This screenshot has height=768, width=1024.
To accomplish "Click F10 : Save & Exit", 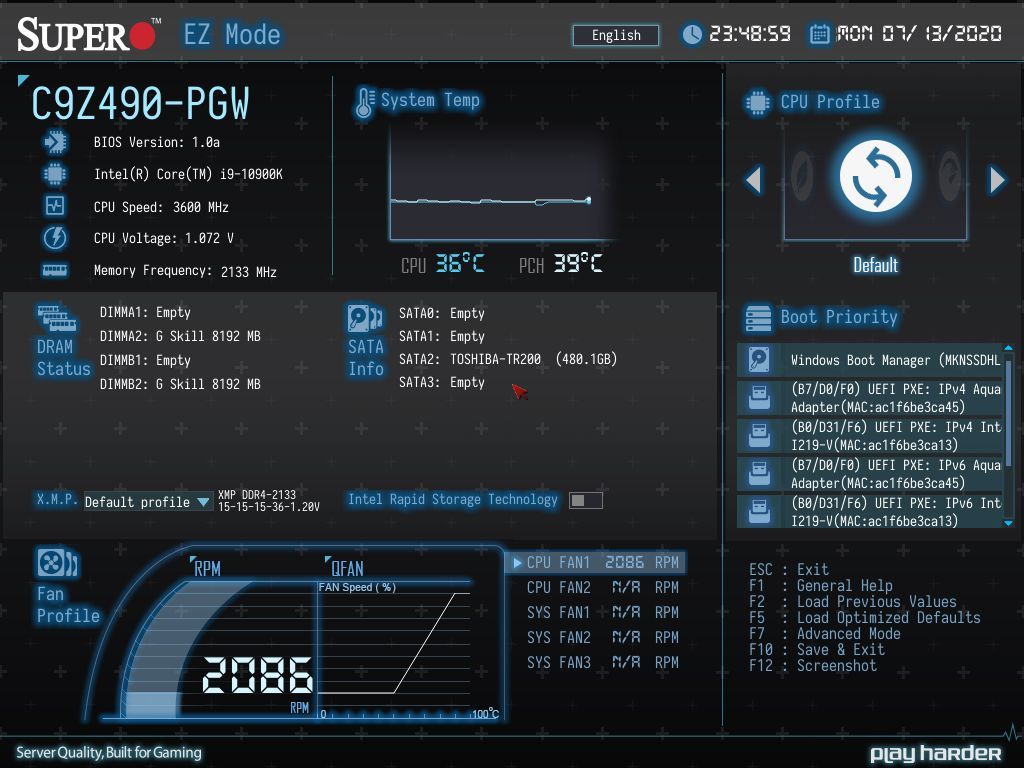I will point(817,650).
